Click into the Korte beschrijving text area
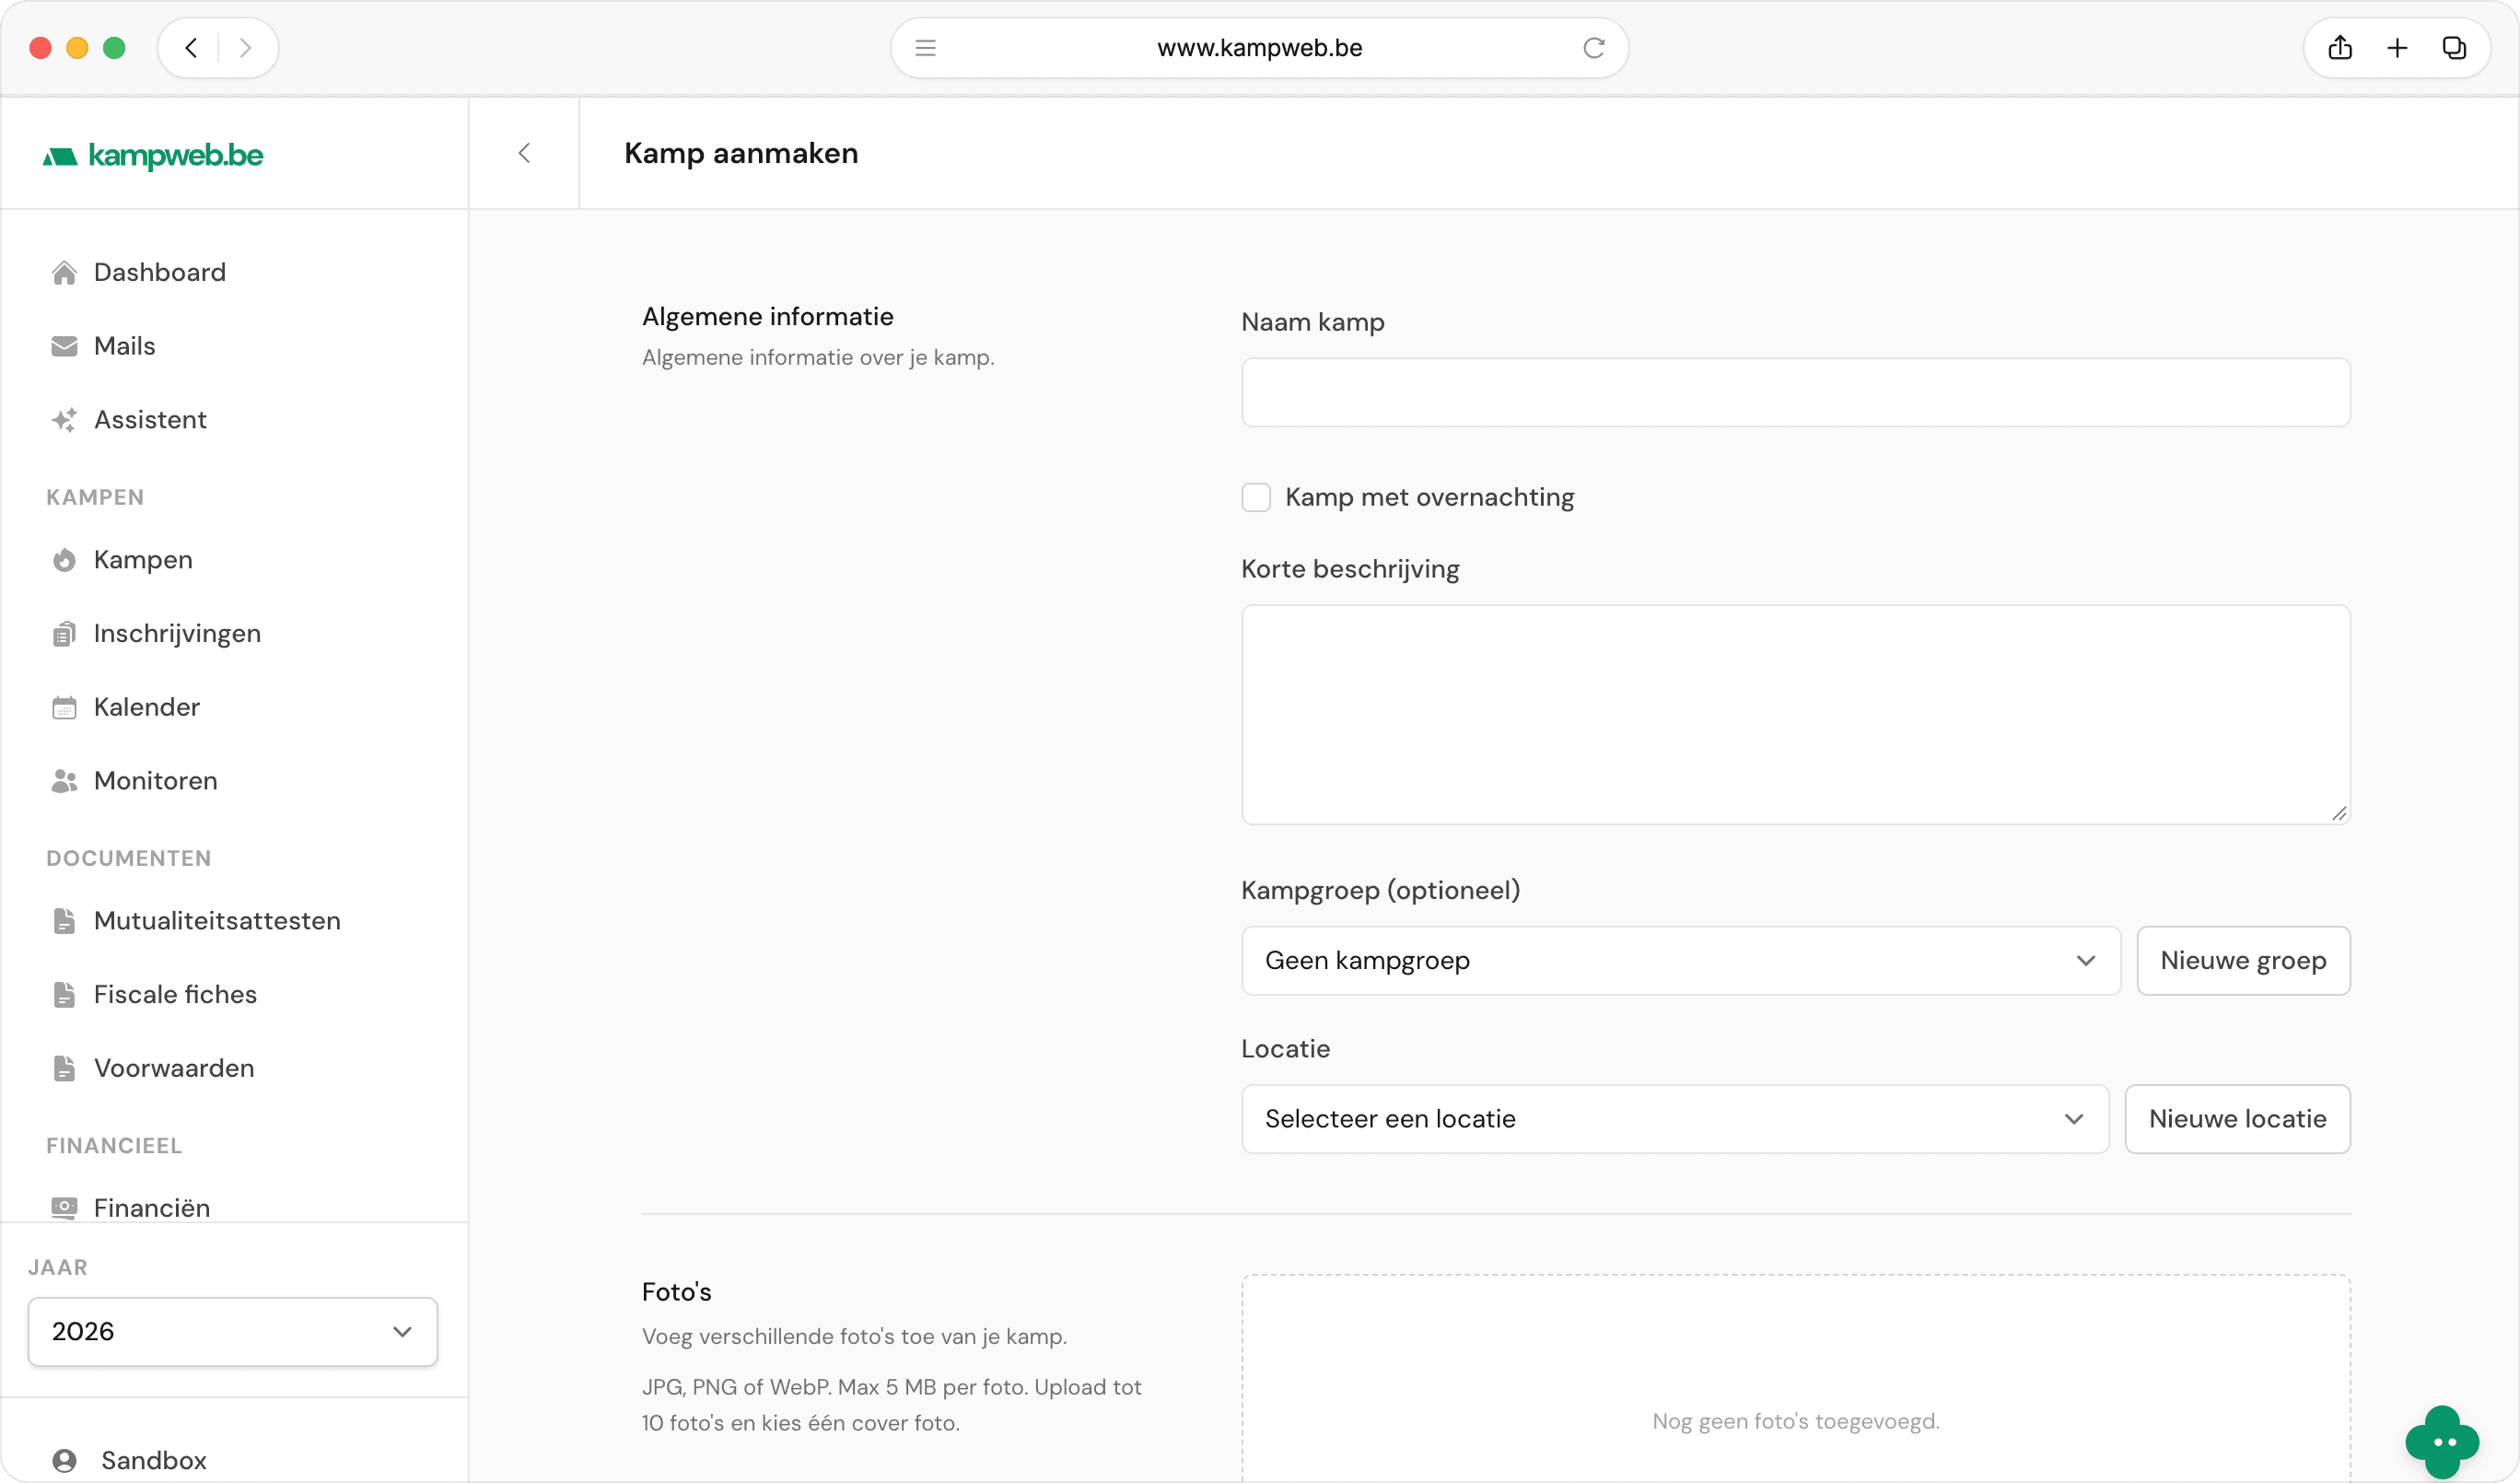 pyautogui.click(x=1796, y=715)
